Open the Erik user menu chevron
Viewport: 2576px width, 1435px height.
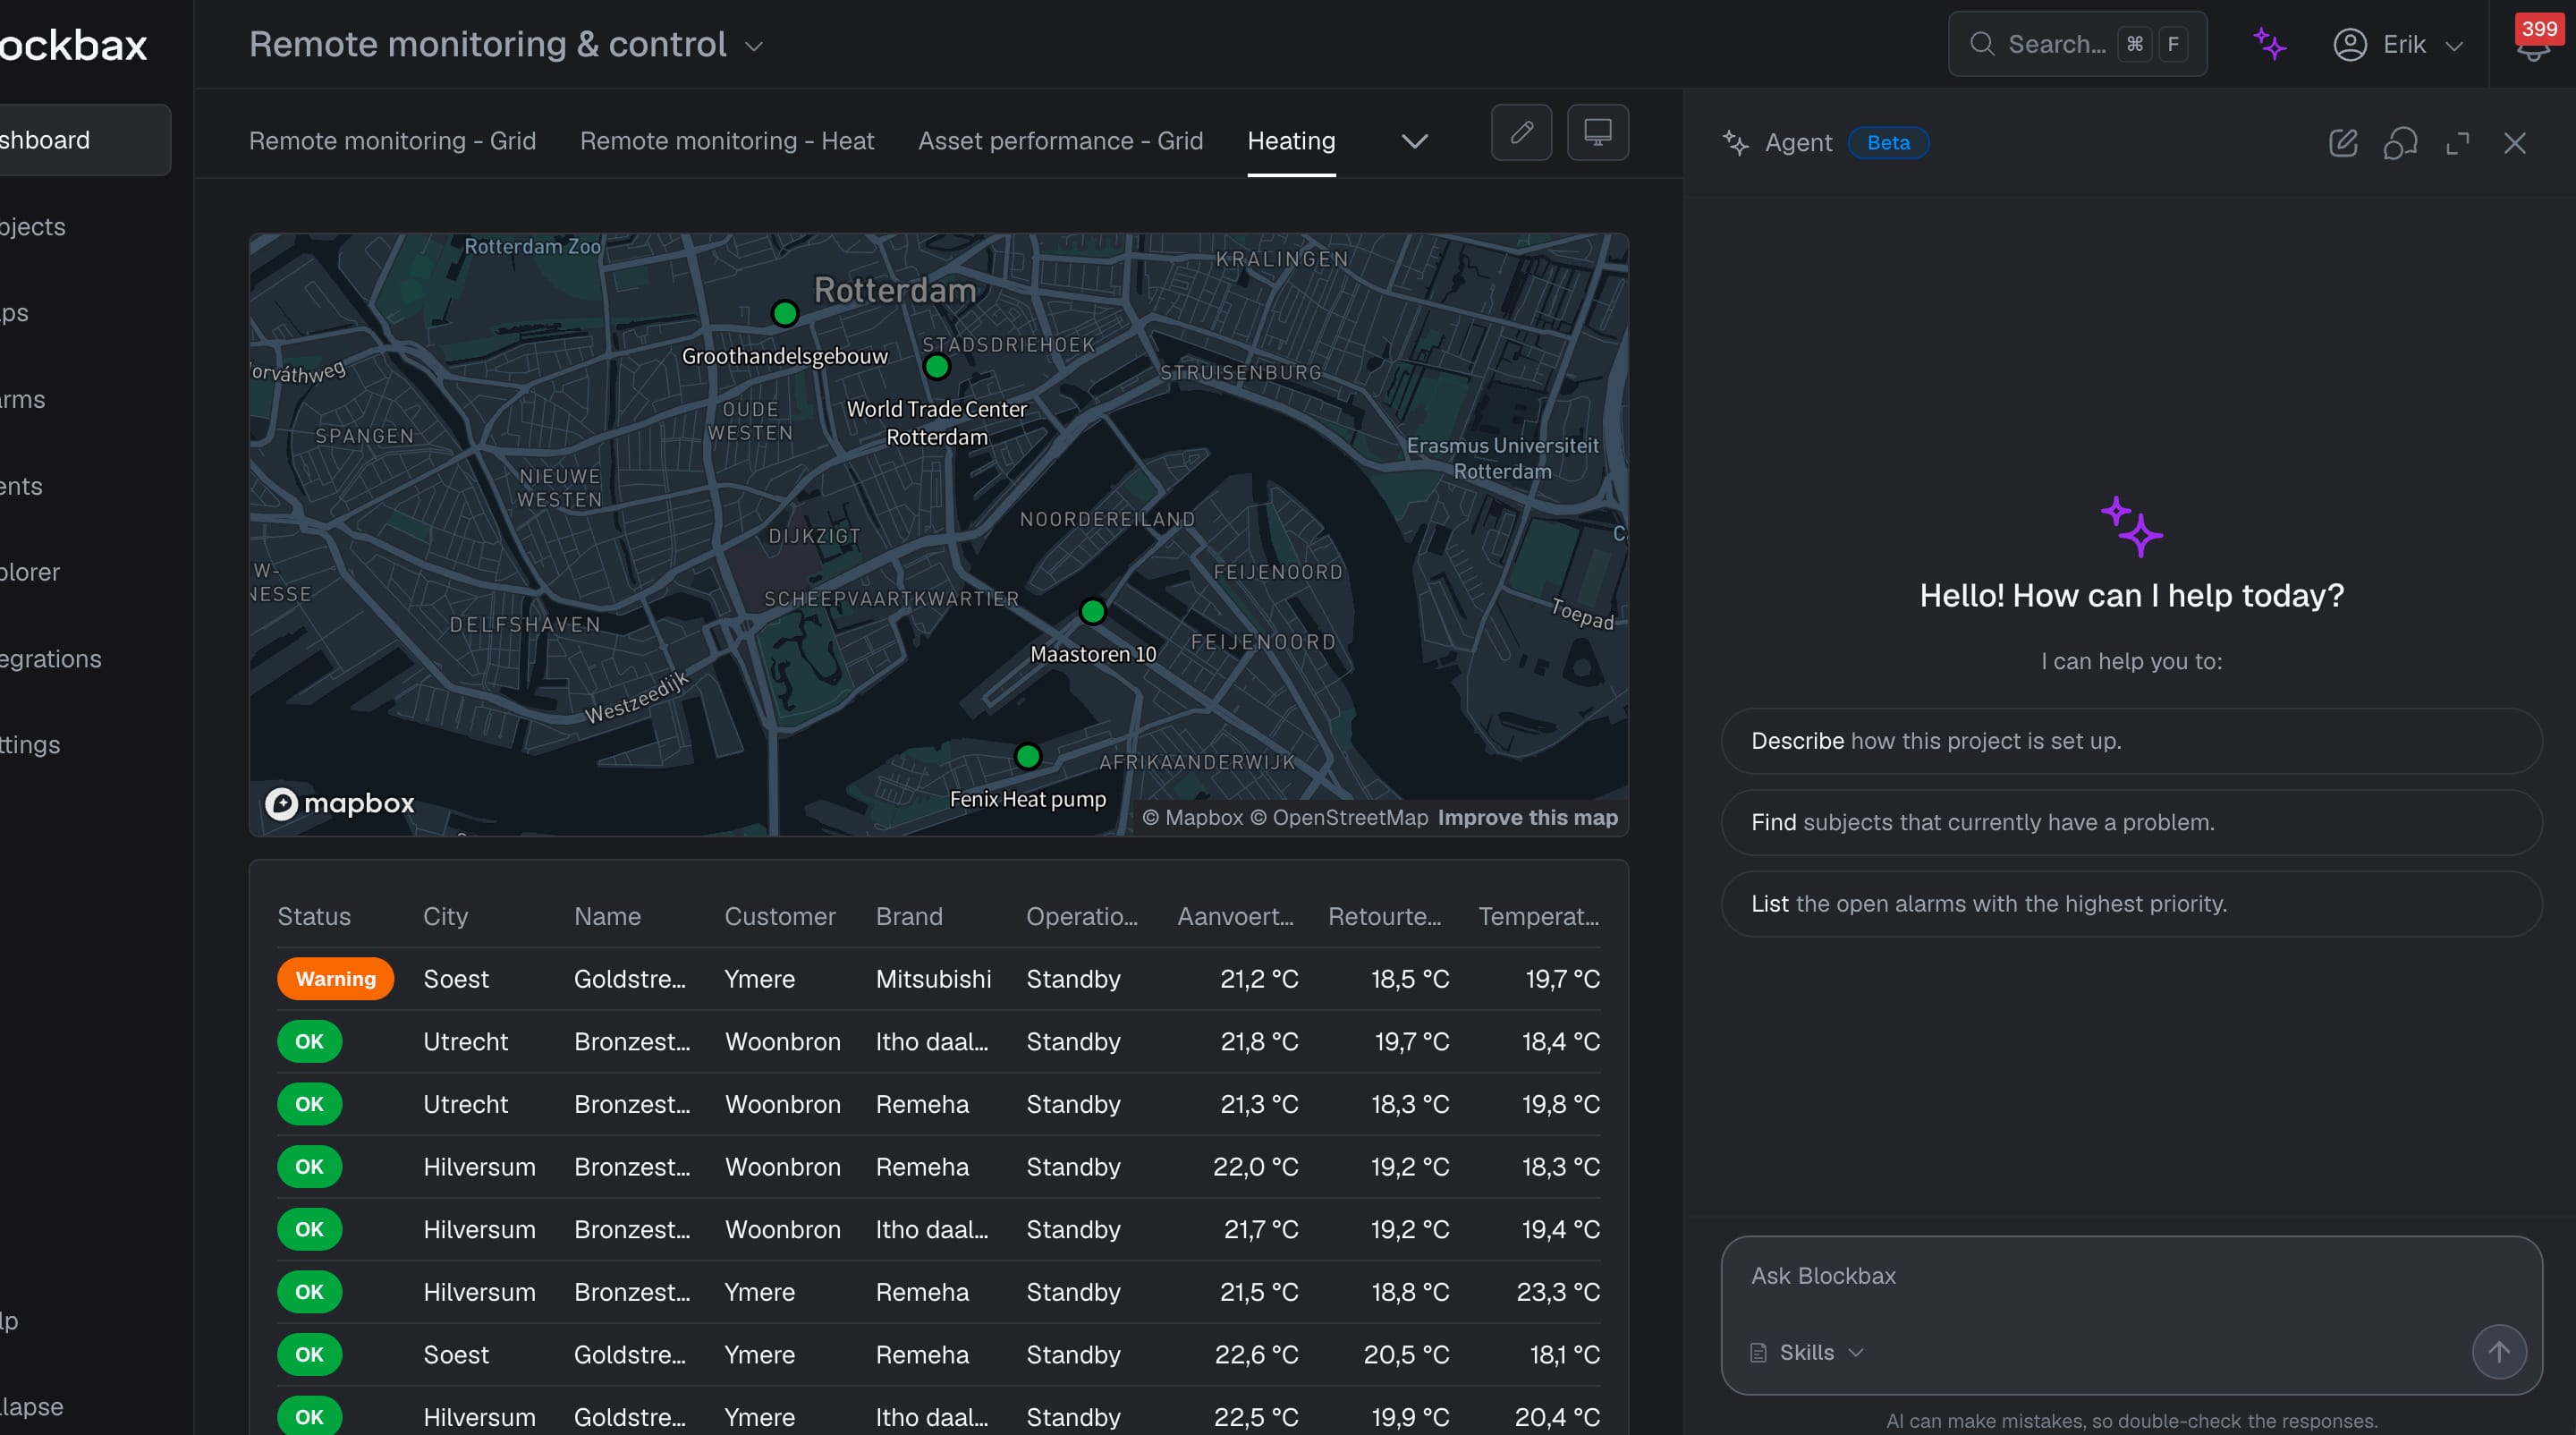(x=2453, y=46)
